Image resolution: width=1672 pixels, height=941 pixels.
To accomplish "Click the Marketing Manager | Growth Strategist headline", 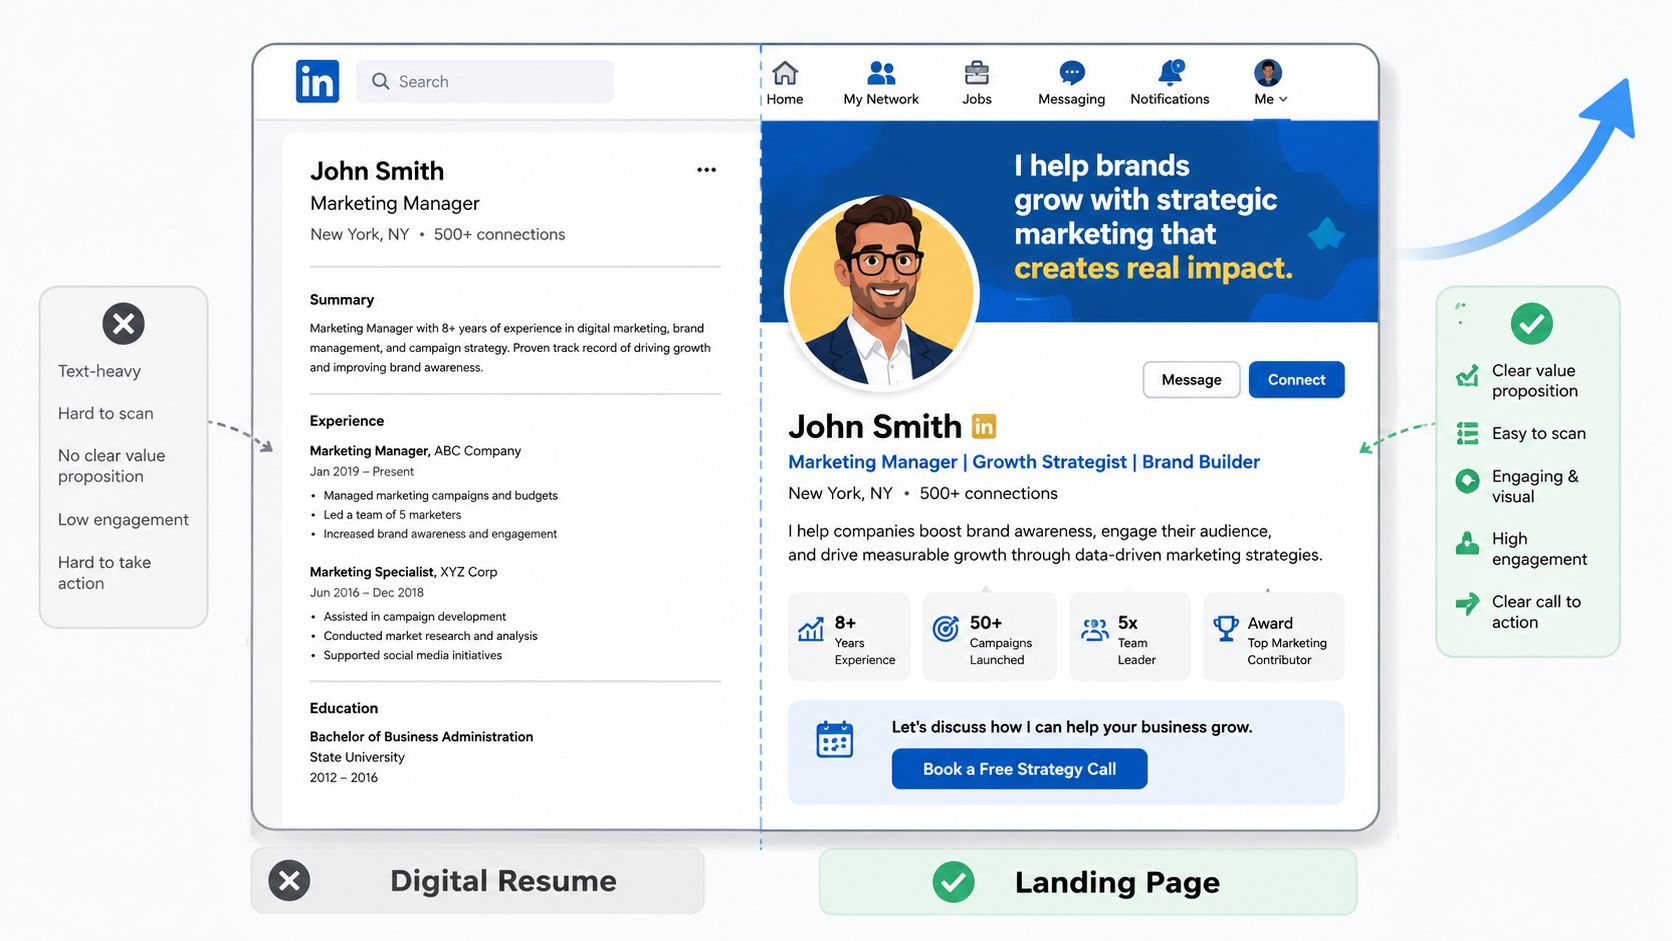I will coord(1023,462).
